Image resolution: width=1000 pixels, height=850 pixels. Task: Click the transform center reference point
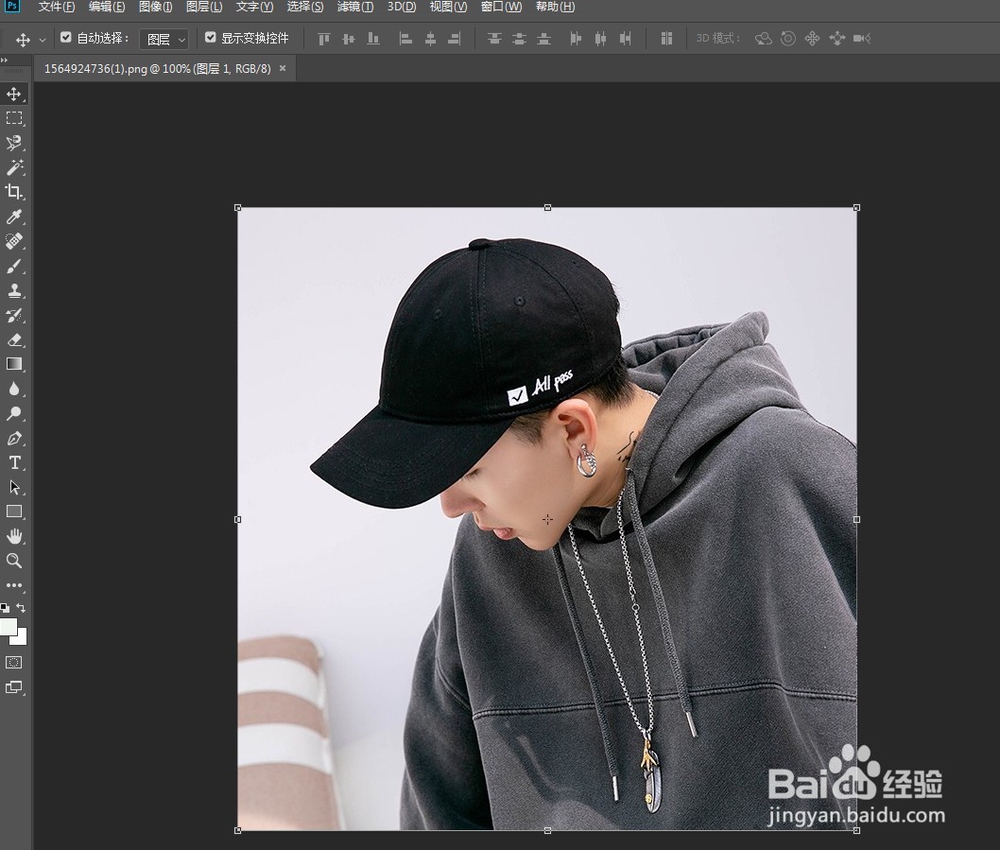click(x=547, y=519)
